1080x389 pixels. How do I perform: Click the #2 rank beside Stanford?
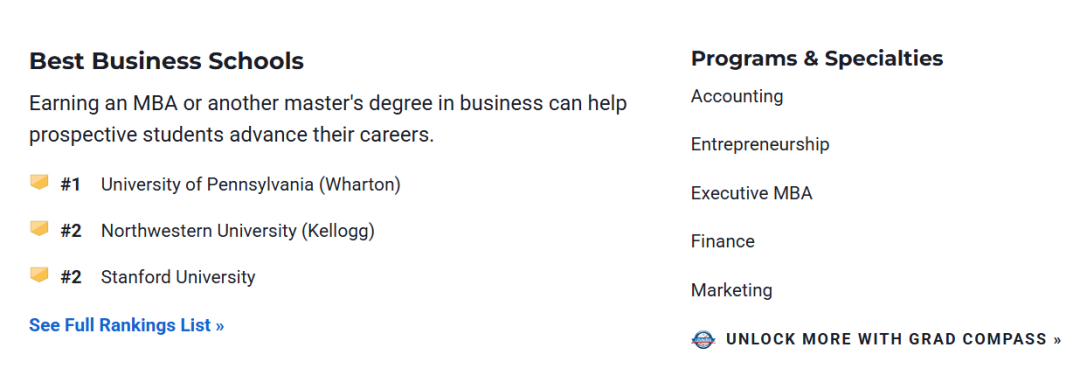click(x=71, y=277)
